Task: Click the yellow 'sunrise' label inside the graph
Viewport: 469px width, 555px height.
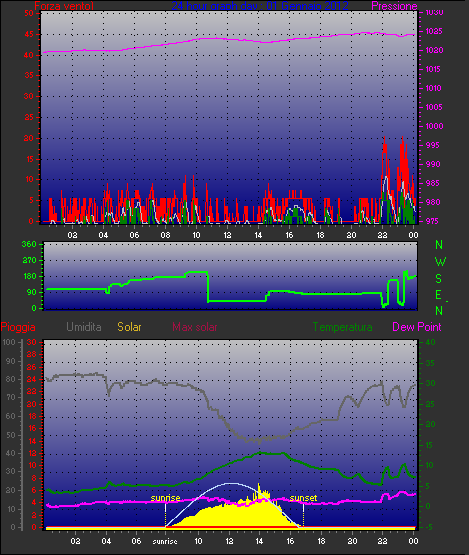Action: click(165, 498)
